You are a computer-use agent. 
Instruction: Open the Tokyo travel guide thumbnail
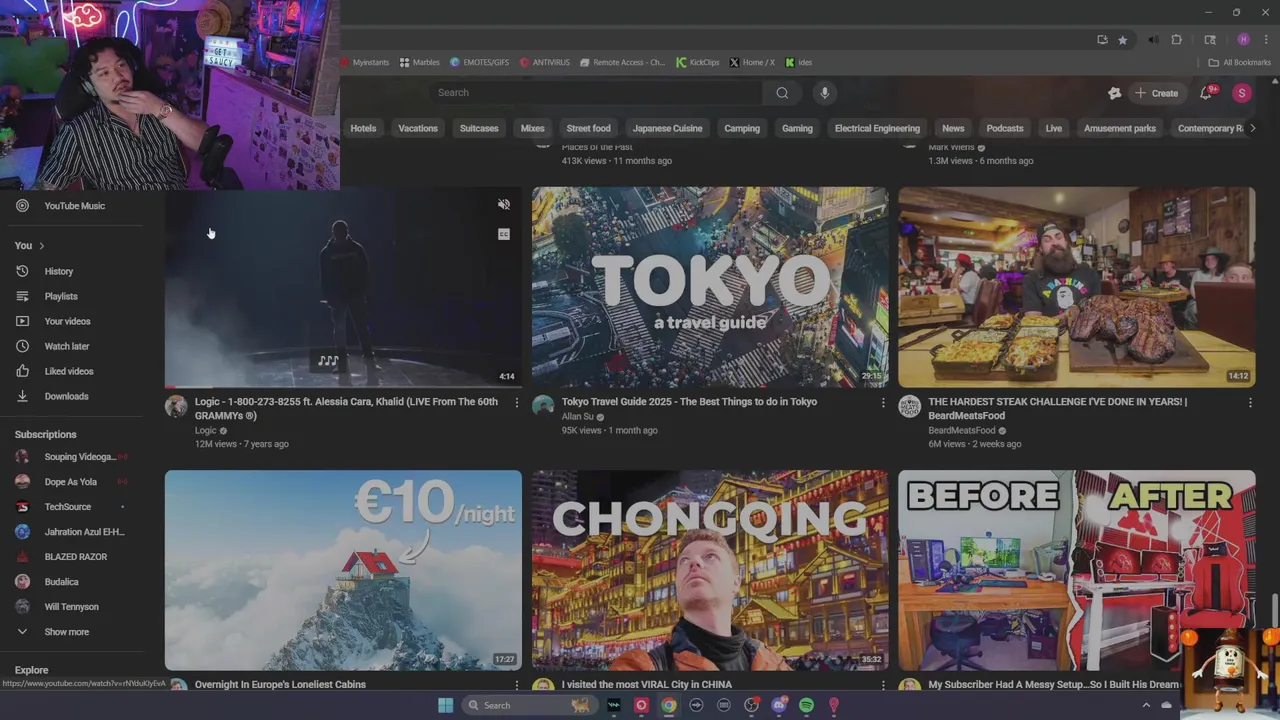[x=710, y=287]
